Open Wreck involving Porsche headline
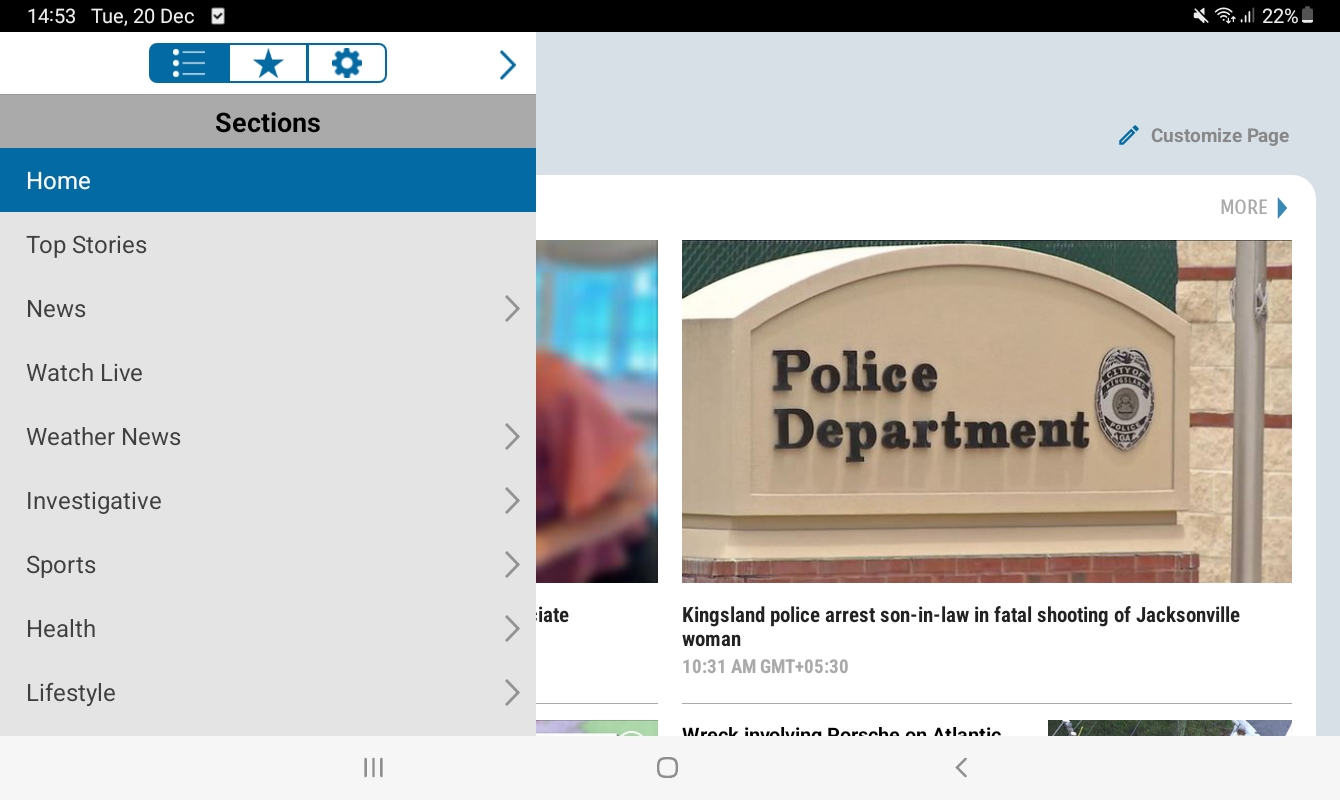This screenshot has height=800, width=1340. [841, 730]
